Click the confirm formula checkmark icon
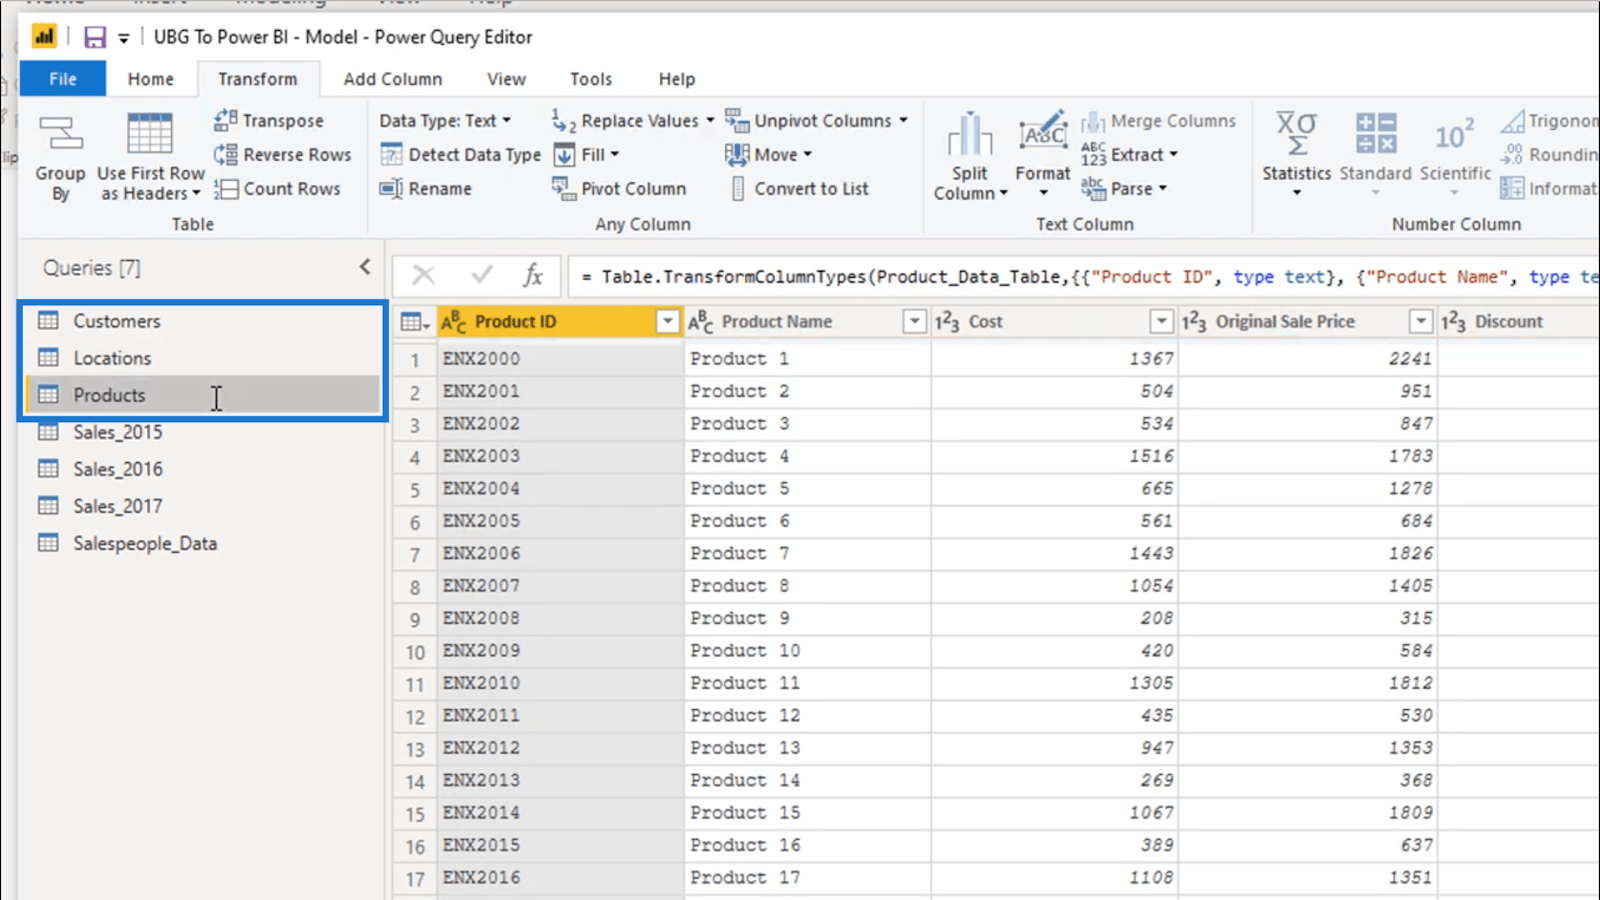The width and height of the screenshot is (1600, 900). (482, 275)
